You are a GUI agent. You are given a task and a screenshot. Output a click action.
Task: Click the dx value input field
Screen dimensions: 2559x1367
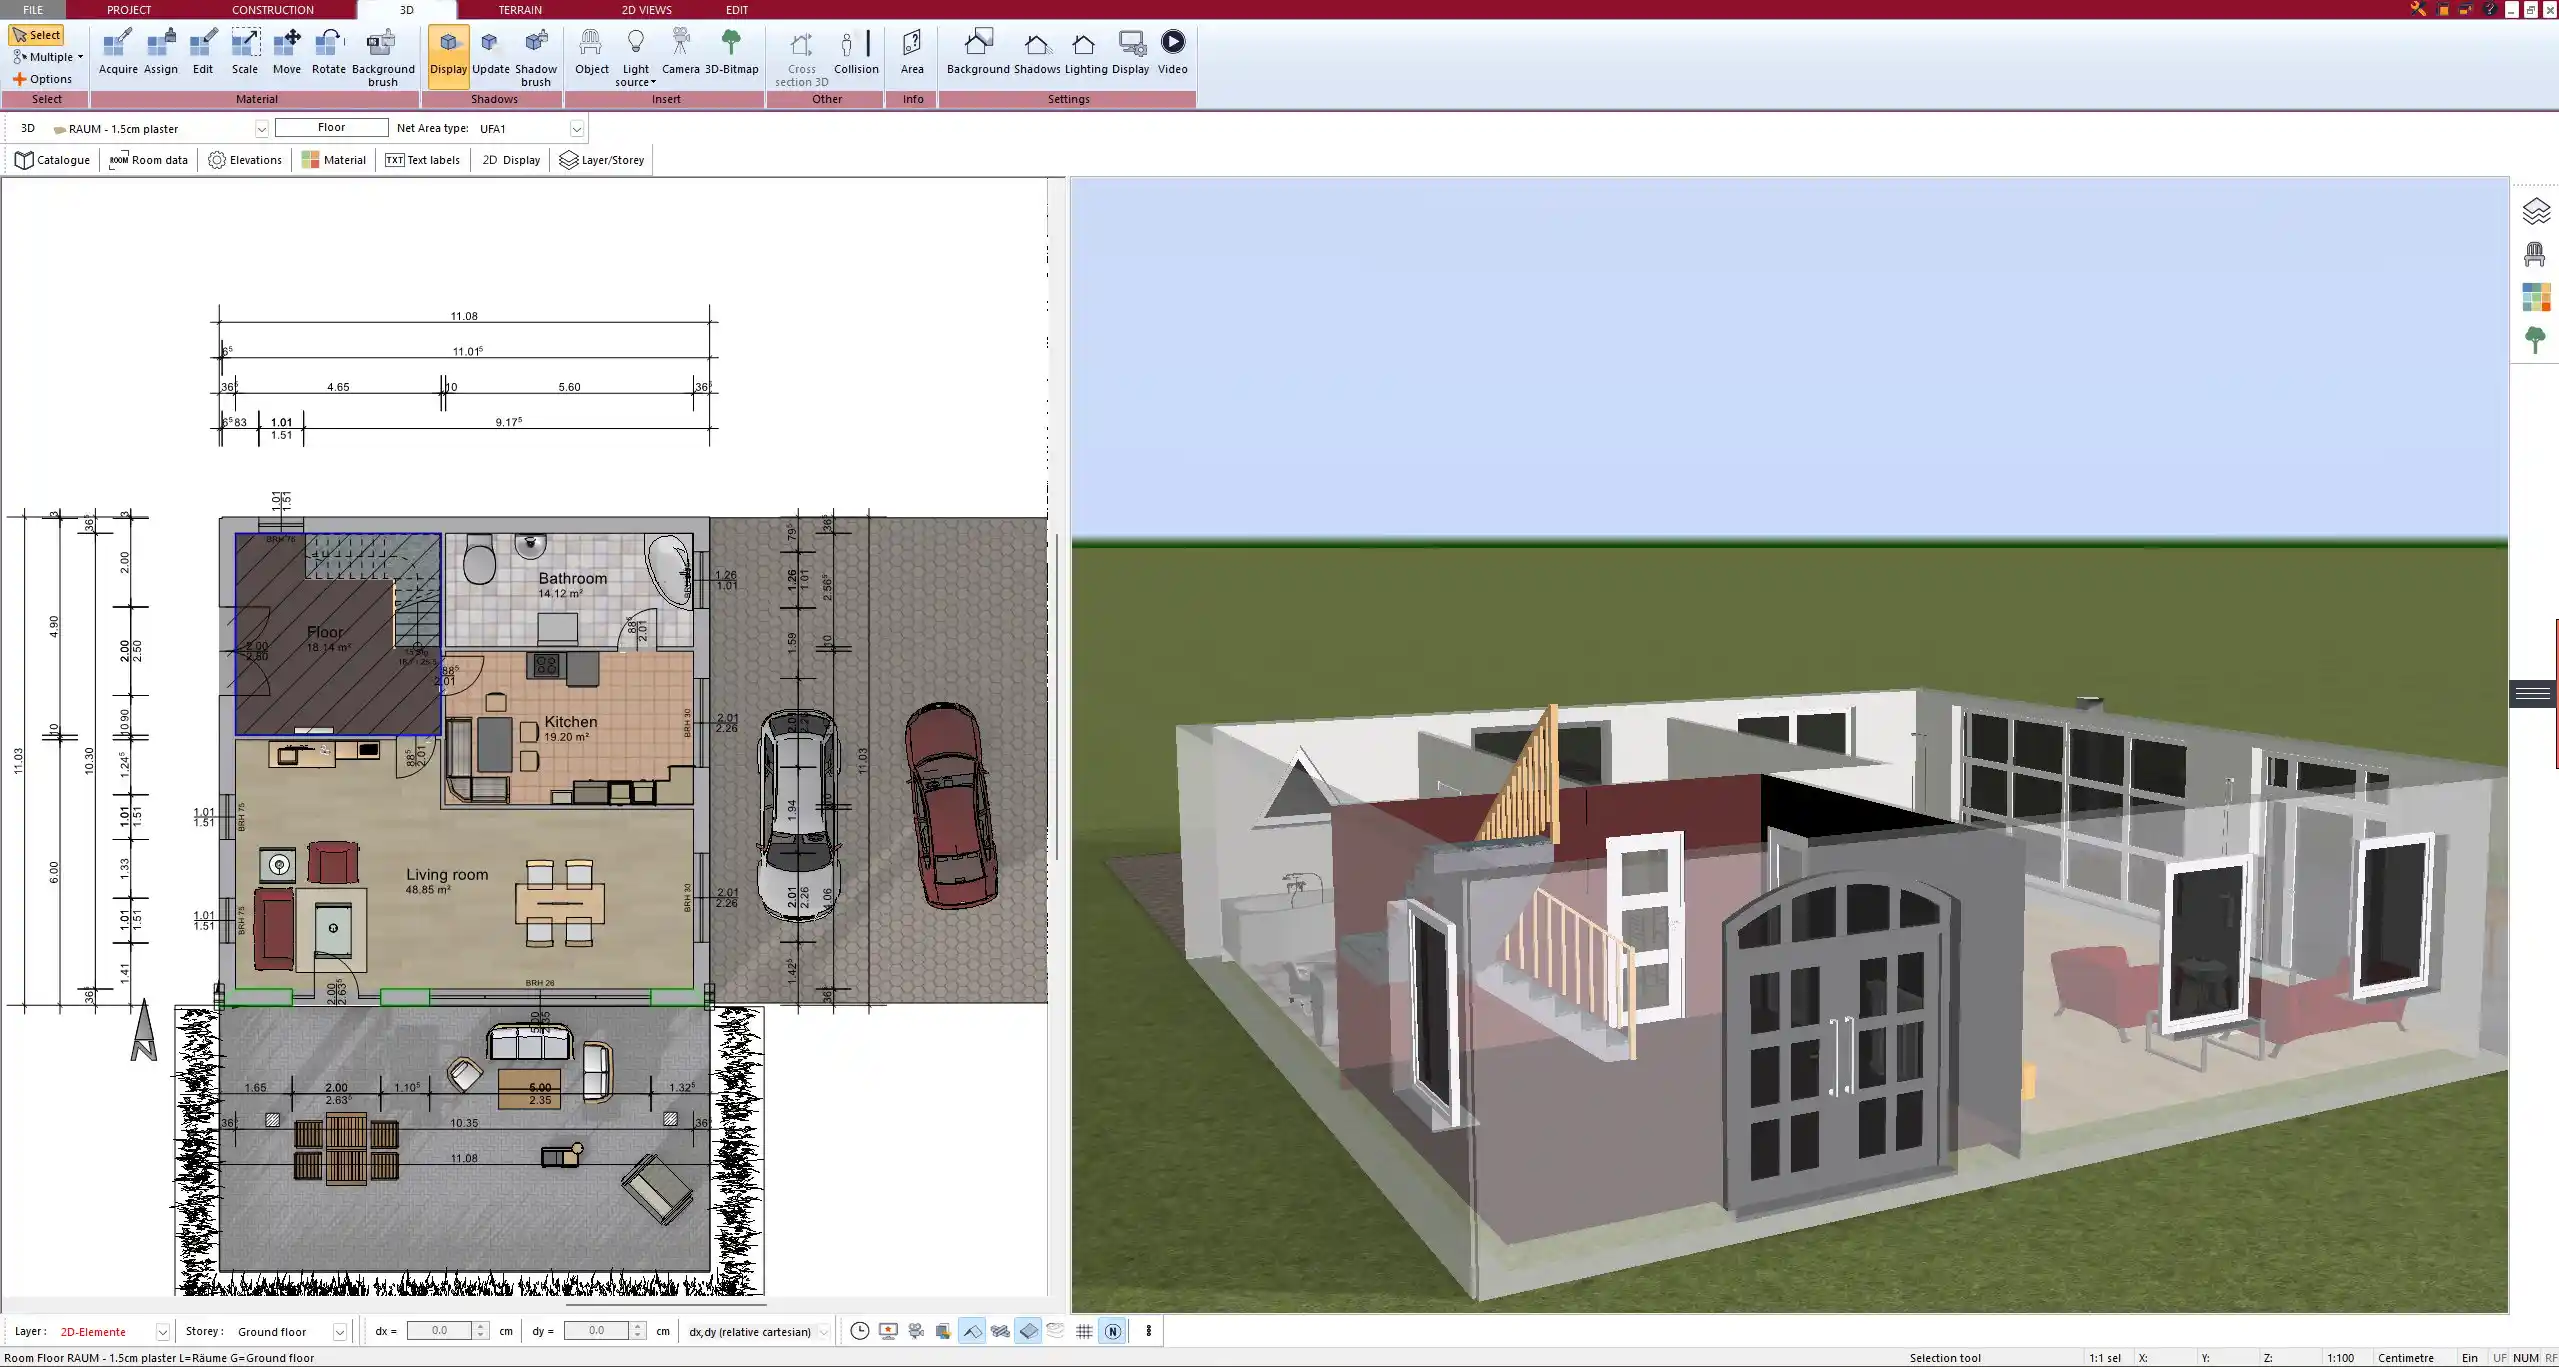pyautogui.click(x=439, y=1331)
